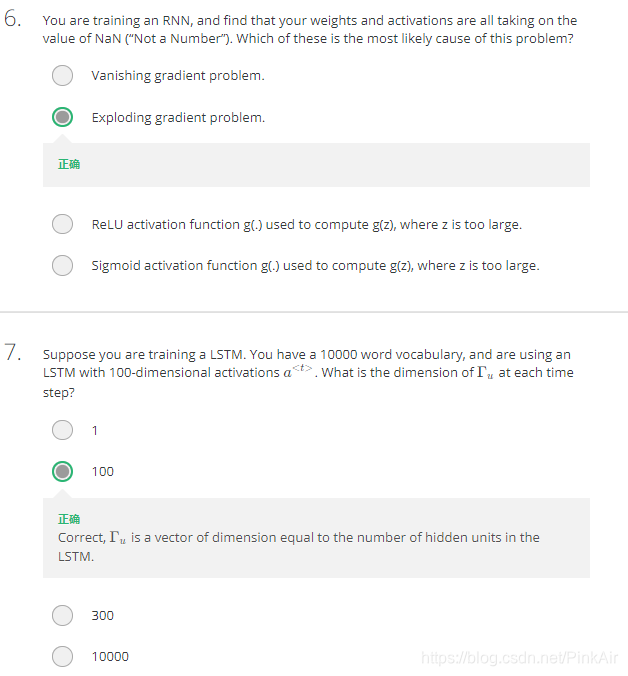Image resolution: width=628 pixels, height=676 pixels.
Task: Pick the radio button for answer 10000
Action: click(x=62, y=657)
